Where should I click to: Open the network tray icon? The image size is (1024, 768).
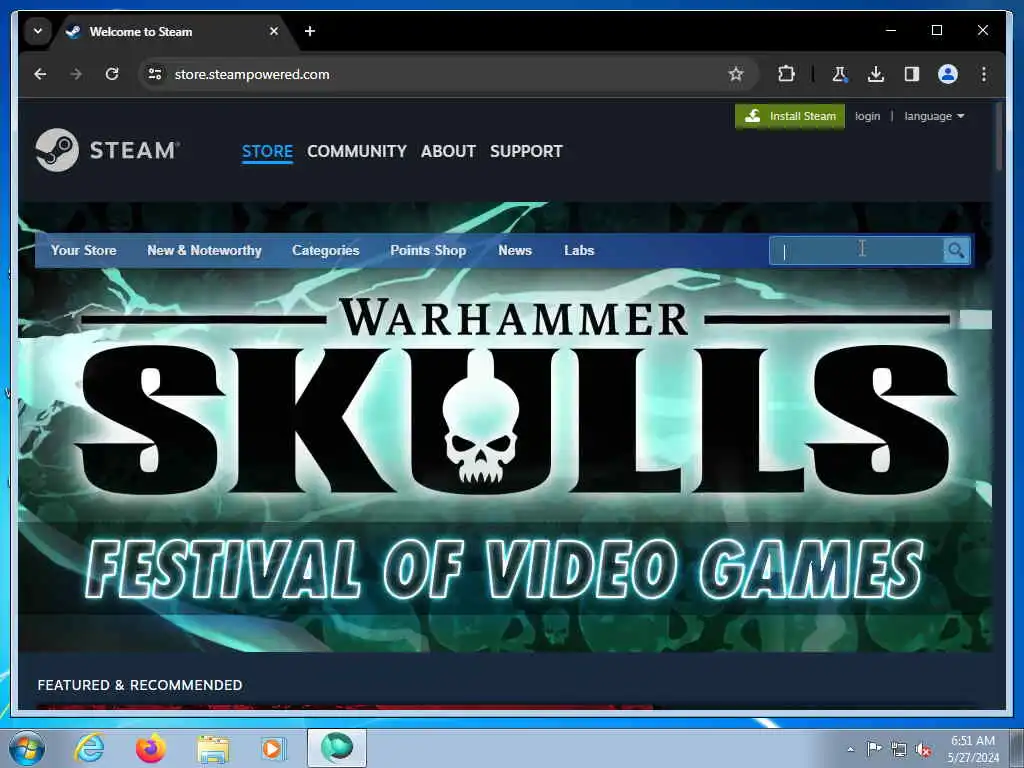(x=899, y=750)
